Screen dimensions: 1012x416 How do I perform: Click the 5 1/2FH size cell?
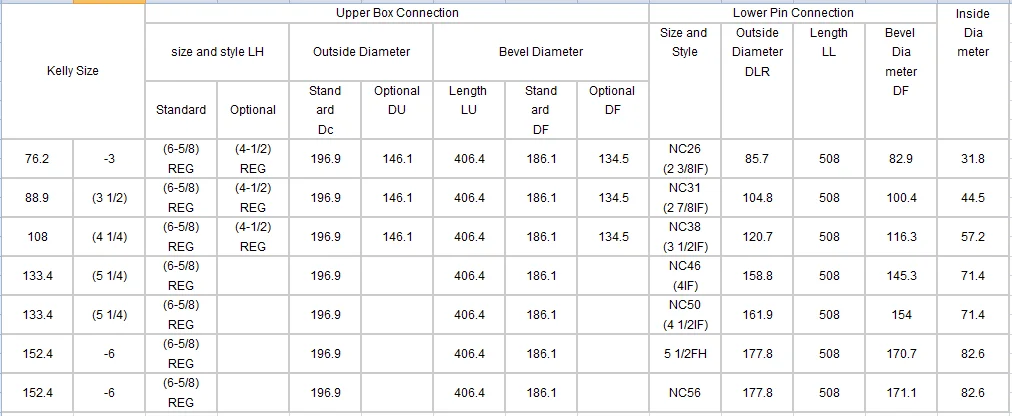pyautogui.click(x=685, y=353)
